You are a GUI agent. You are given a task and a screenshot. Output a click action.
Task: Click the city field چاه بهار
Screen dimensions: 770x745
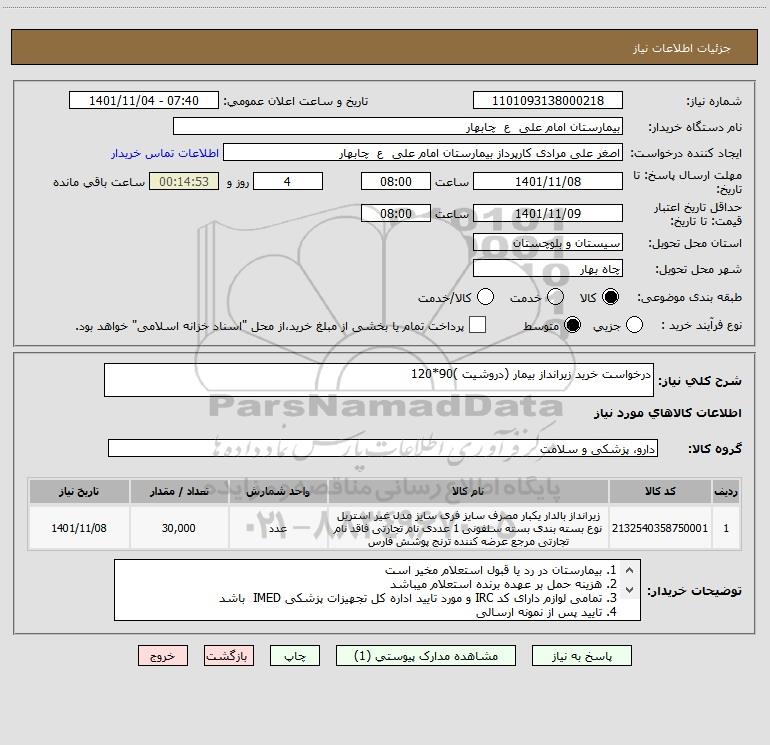click(x=548, y=268)
